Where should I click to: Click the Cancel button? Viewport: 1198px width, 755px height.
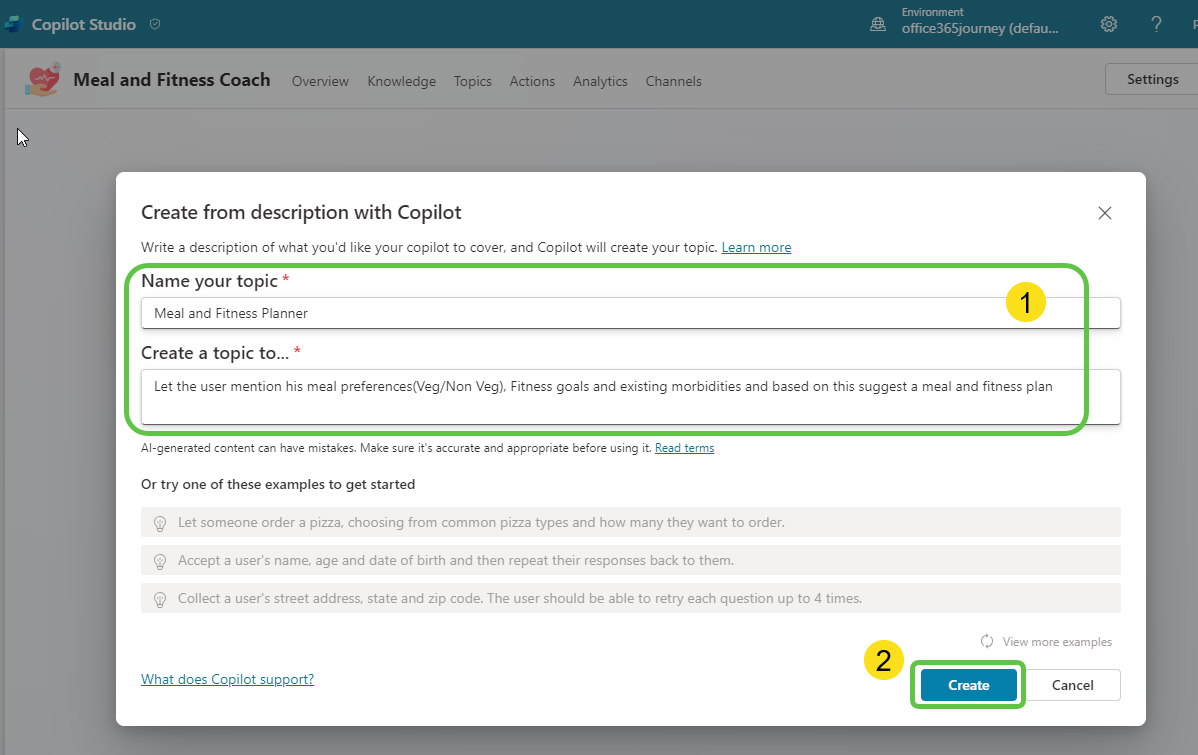tap(1072, 685)
